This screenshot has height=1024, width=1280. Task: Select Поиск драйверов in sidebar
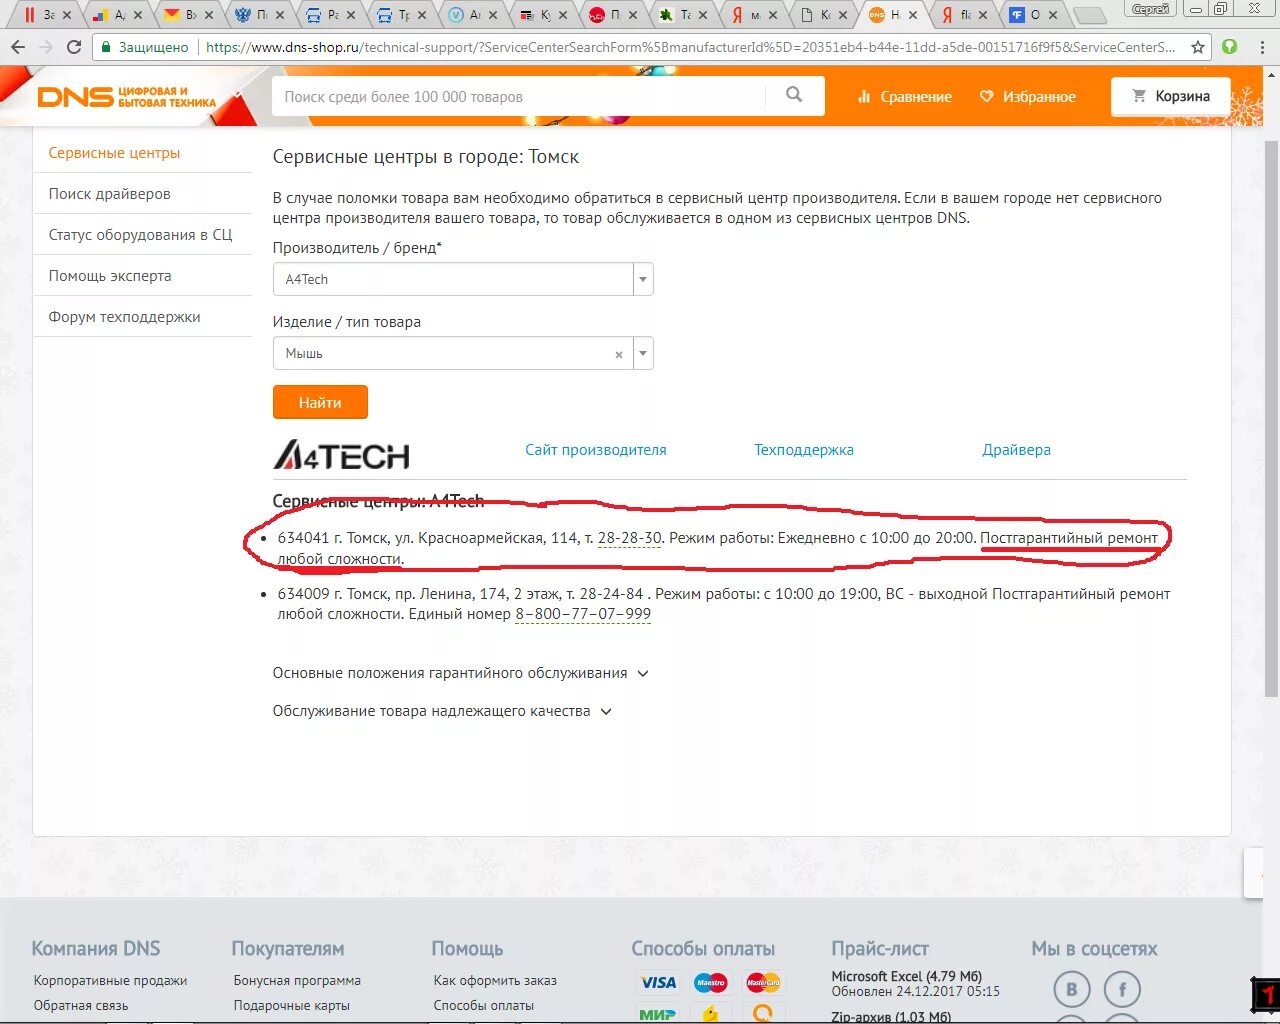pos(109,194)
